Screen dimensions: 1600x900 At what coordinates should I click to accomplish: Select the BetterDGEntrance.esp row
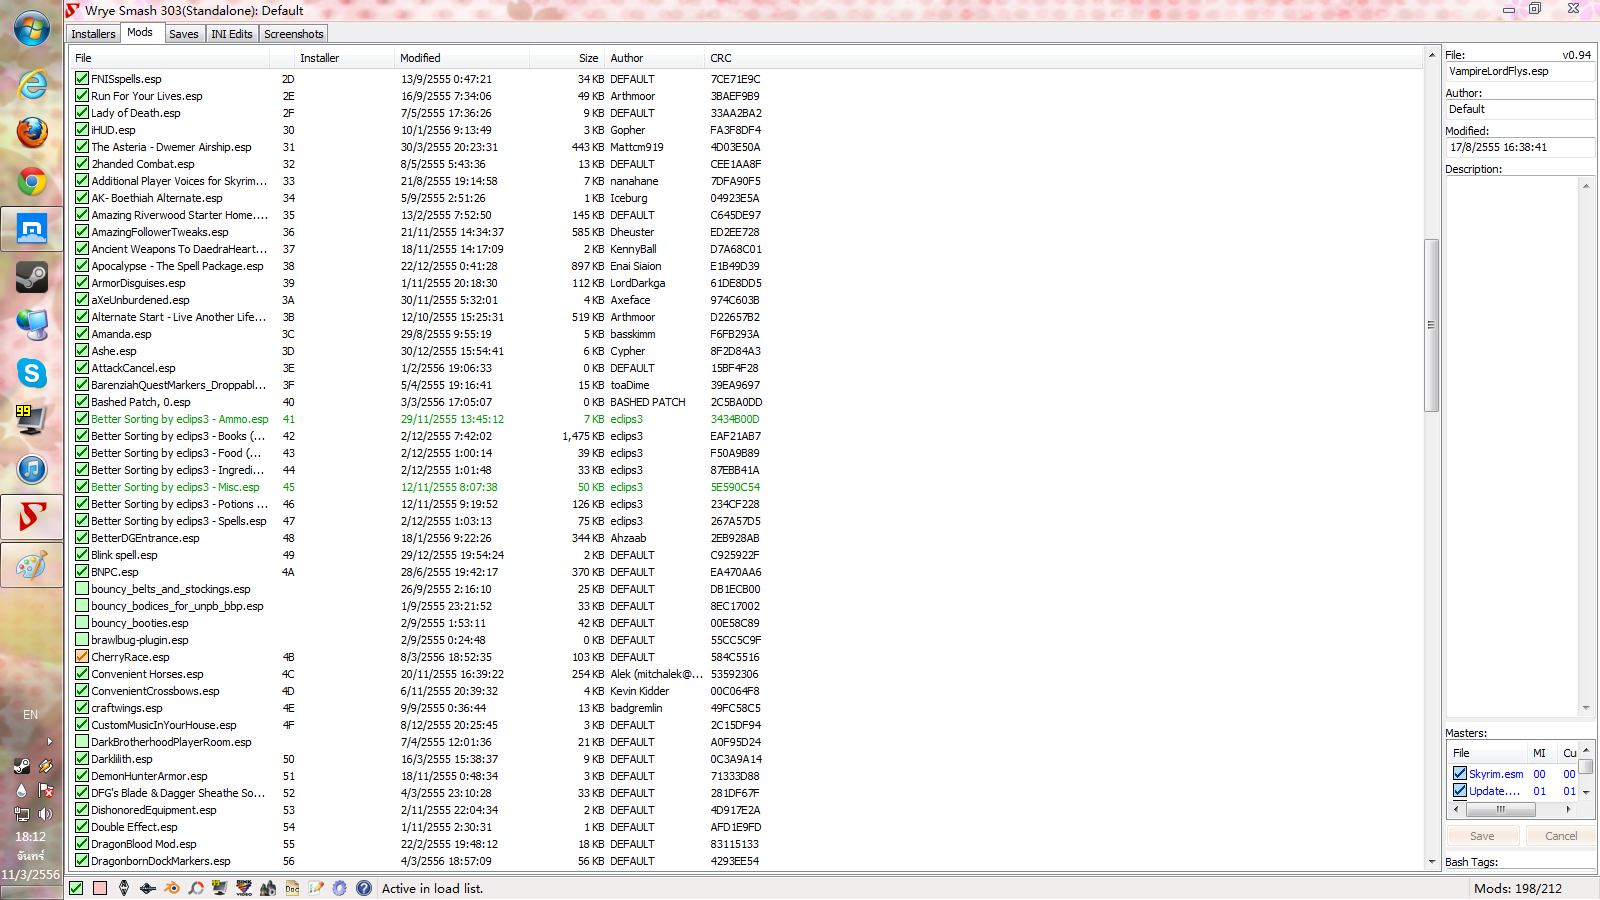747,538
